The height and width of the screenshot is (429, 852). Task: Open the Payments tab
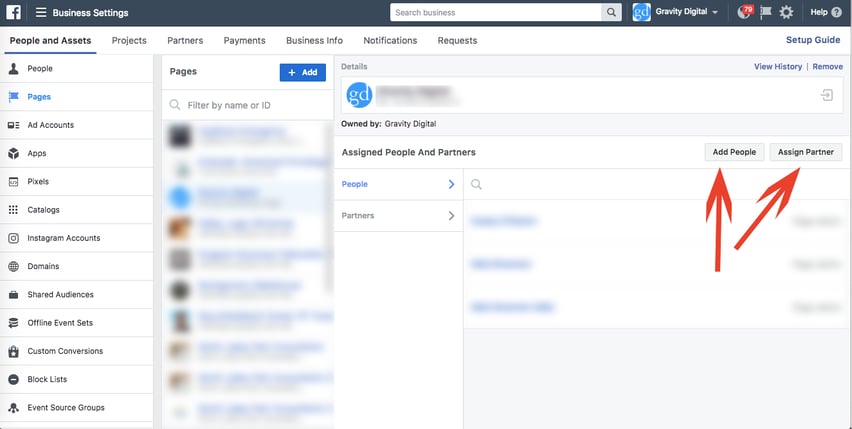[245, 40]
